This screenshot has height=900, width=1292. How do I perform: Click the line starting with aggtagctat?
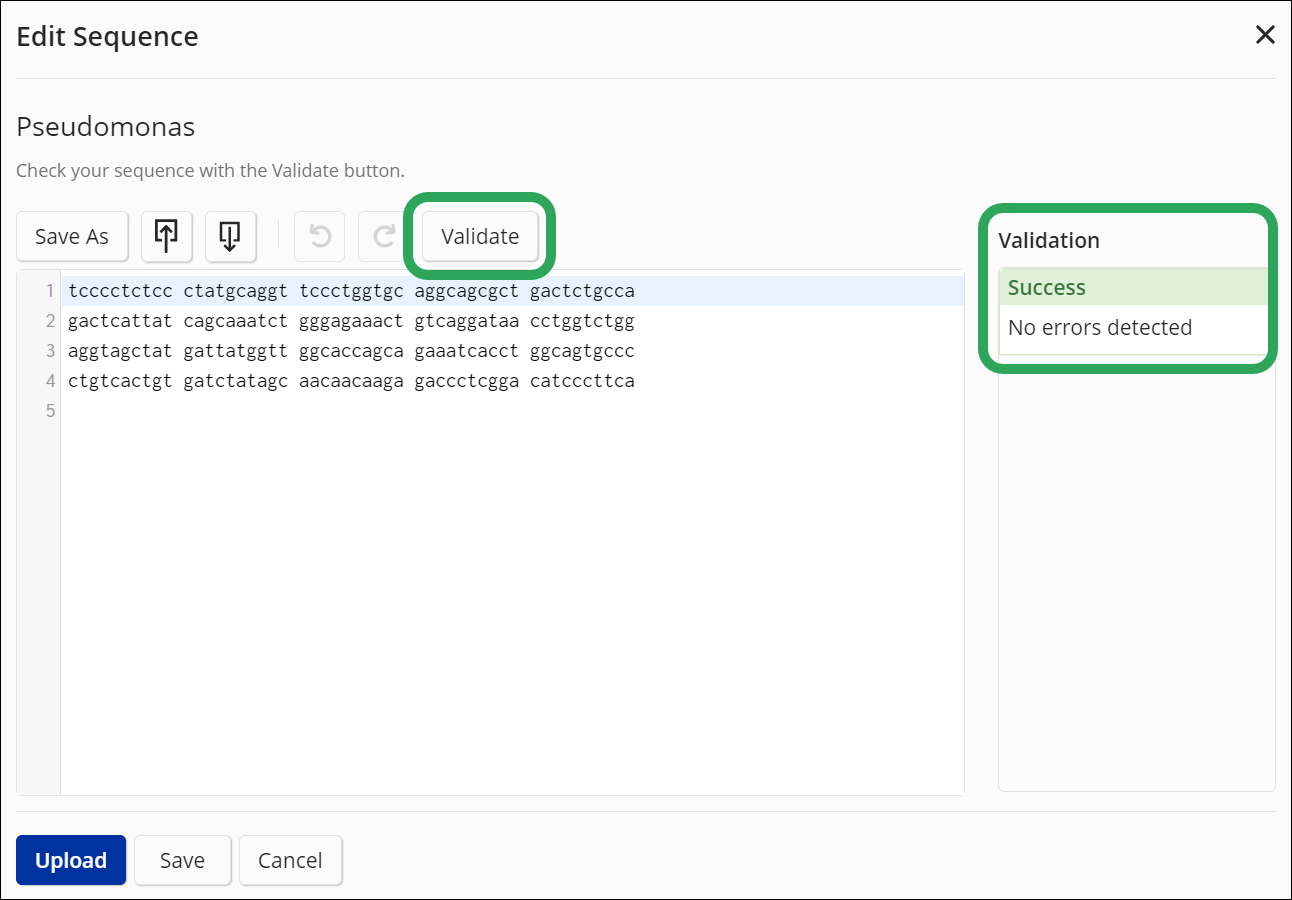coord(351,352)
